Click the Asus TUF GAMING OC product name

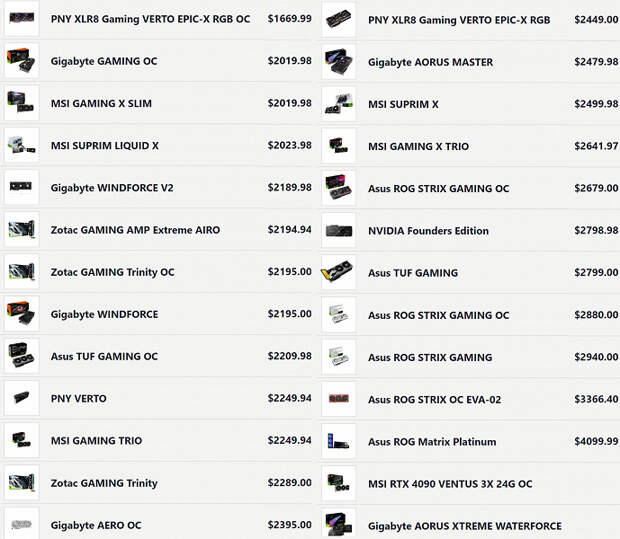104,356
